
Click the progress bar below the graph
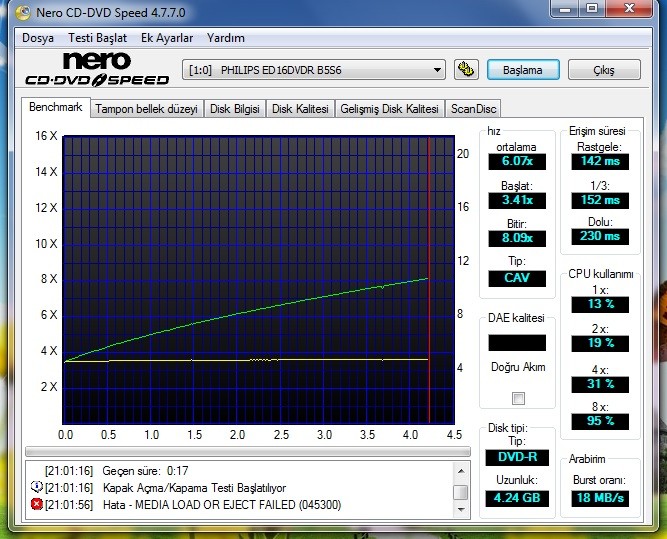(248, 451)
